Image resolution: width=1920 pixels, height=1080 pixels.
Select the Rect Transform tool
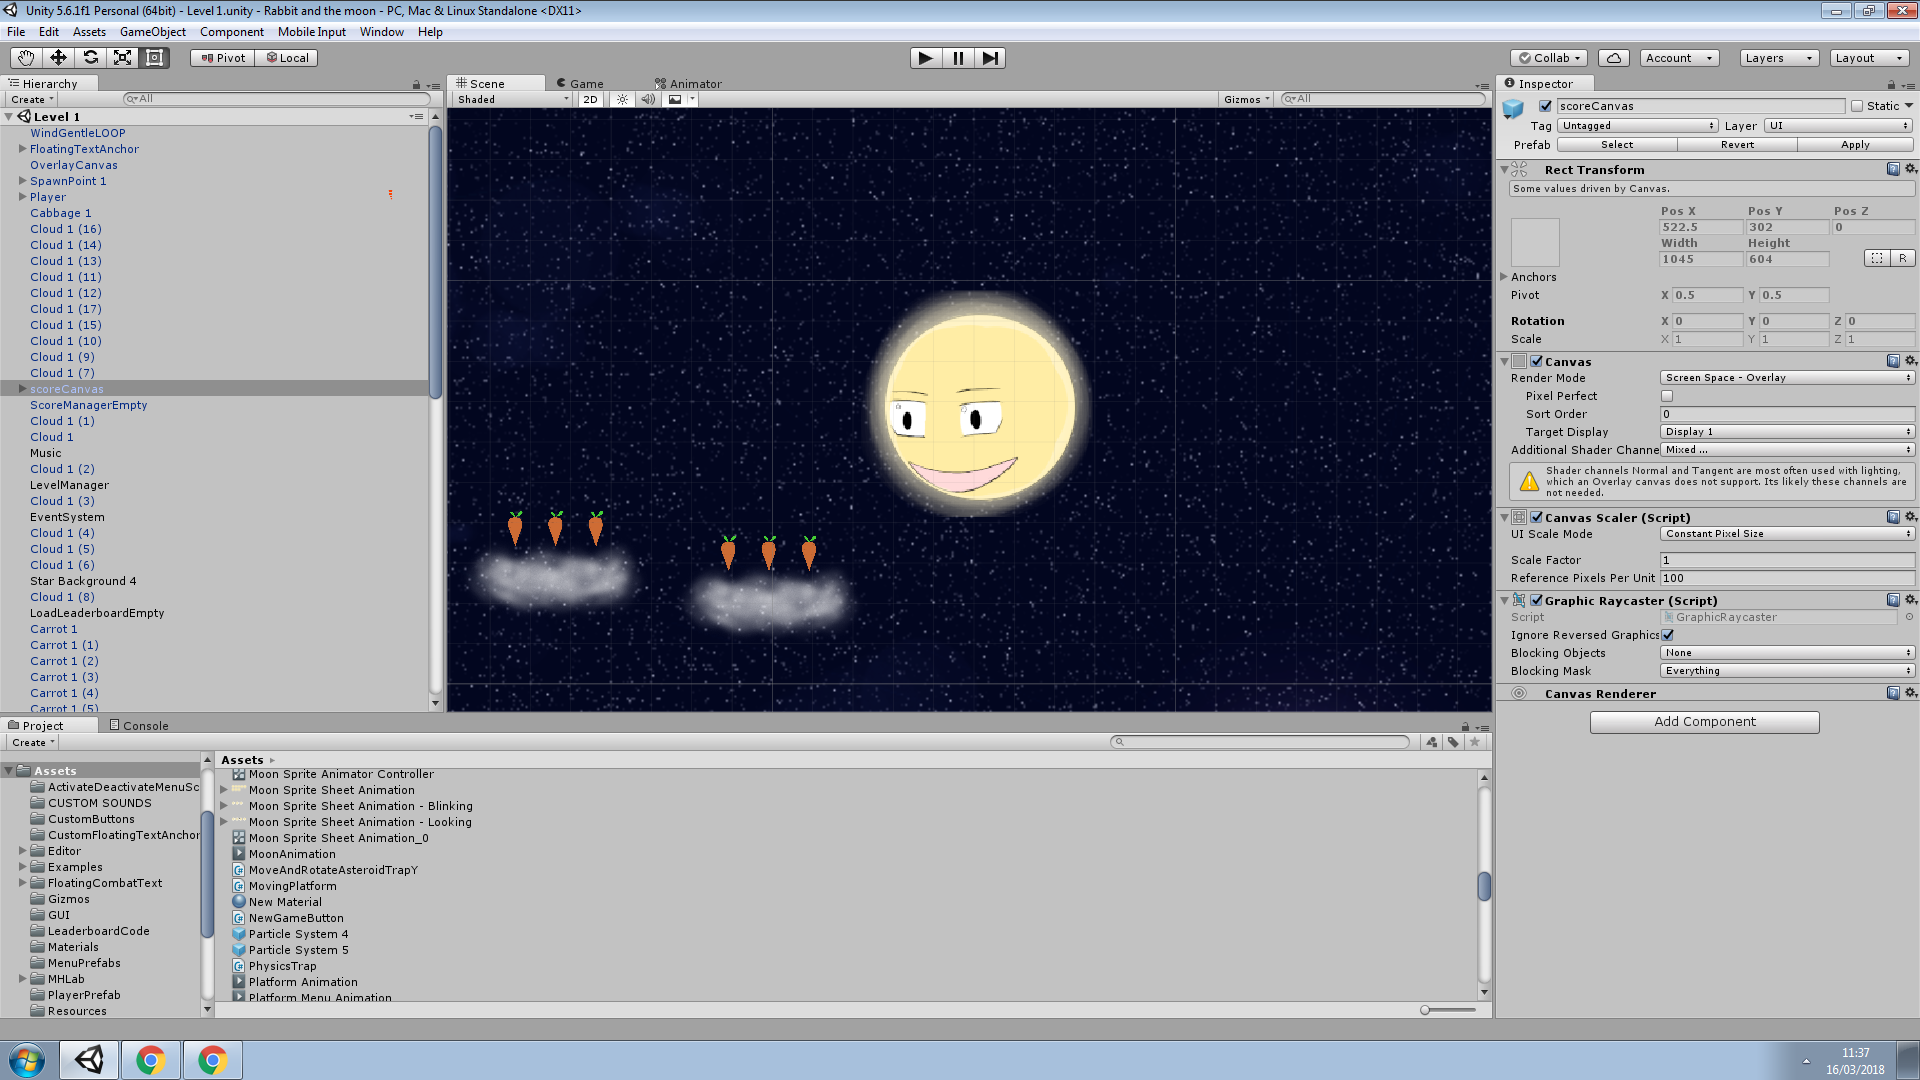tap(154, 58)
